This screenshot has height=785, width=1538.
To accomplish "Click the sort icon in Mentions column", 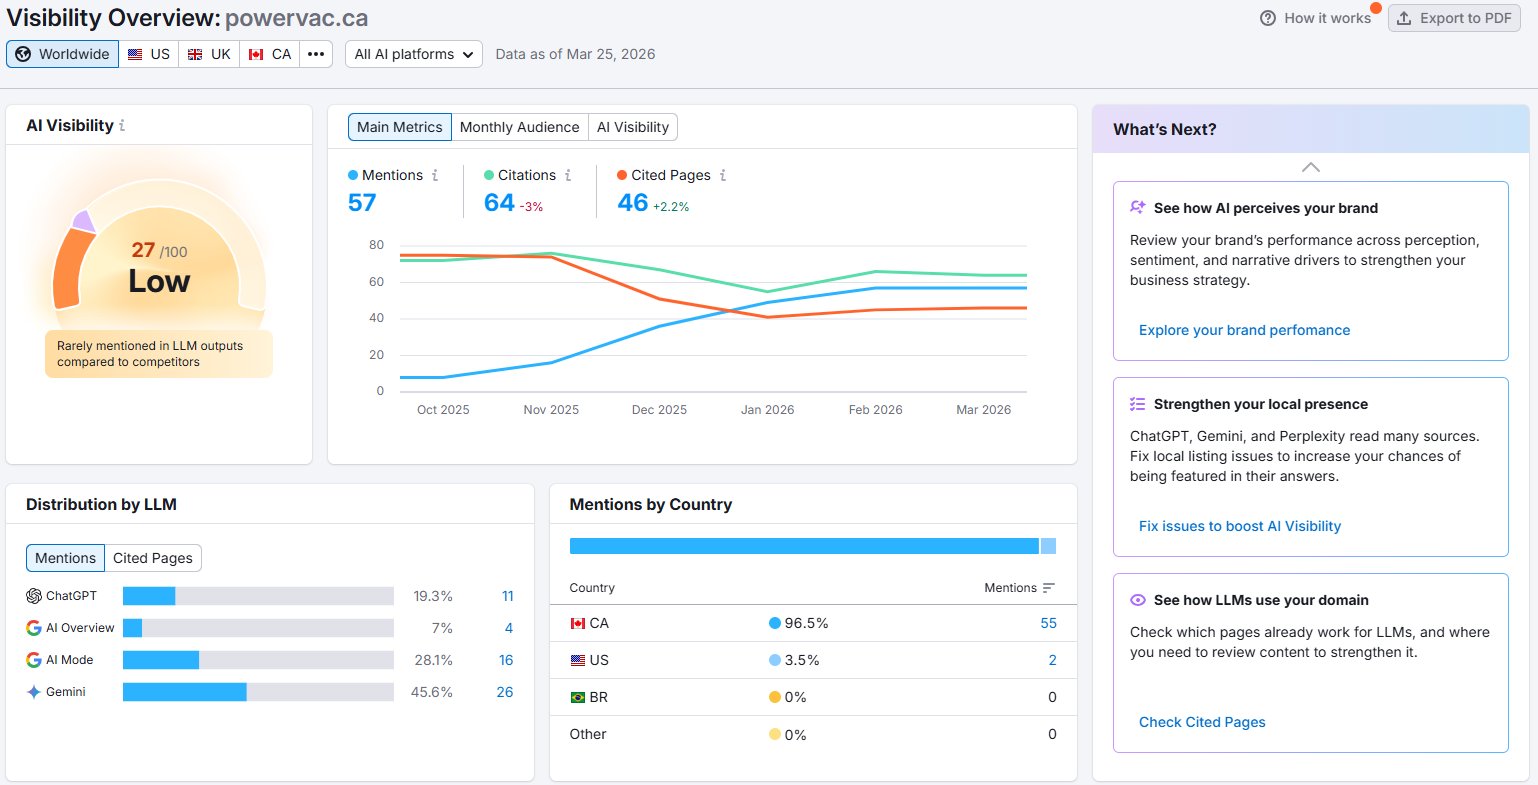I will (x=1048, y=588).
